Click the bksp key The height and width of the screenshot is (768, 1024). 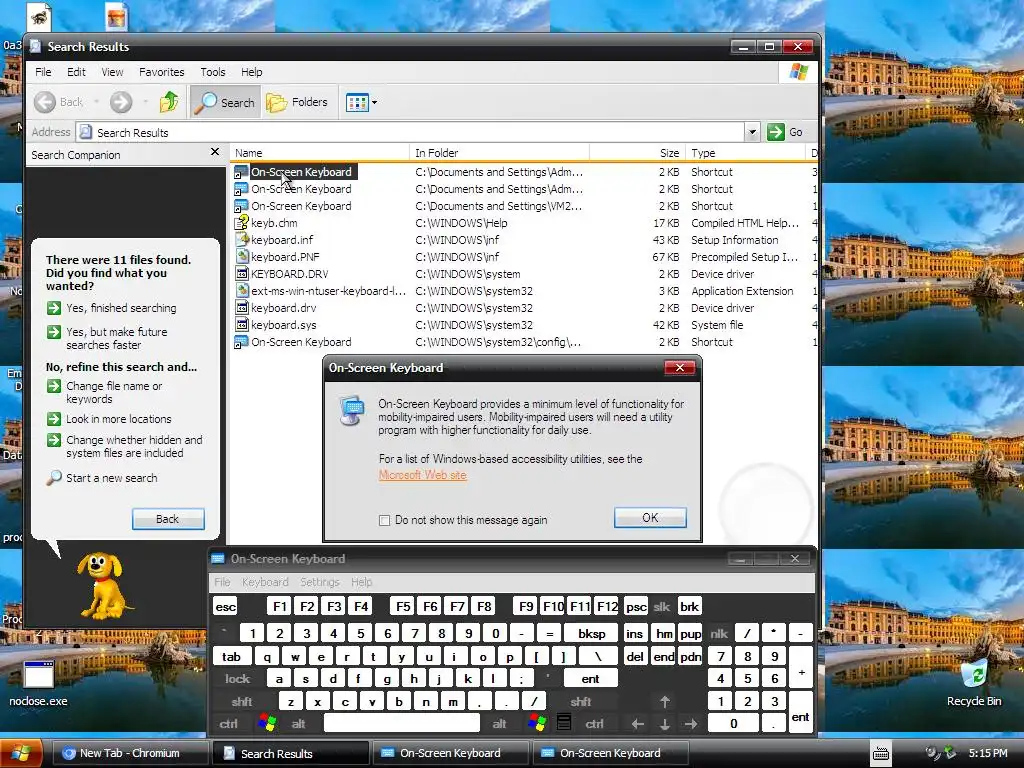(592, 633)
